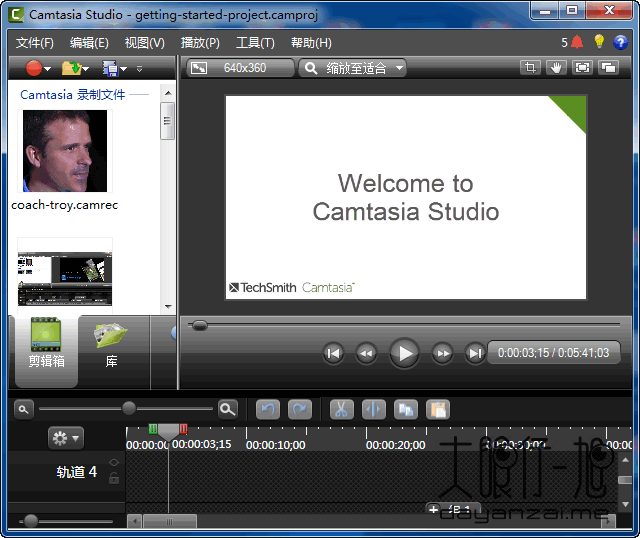The image size is (640, 538).
Task: Click the track height slider handle
Action: (31, 521)
